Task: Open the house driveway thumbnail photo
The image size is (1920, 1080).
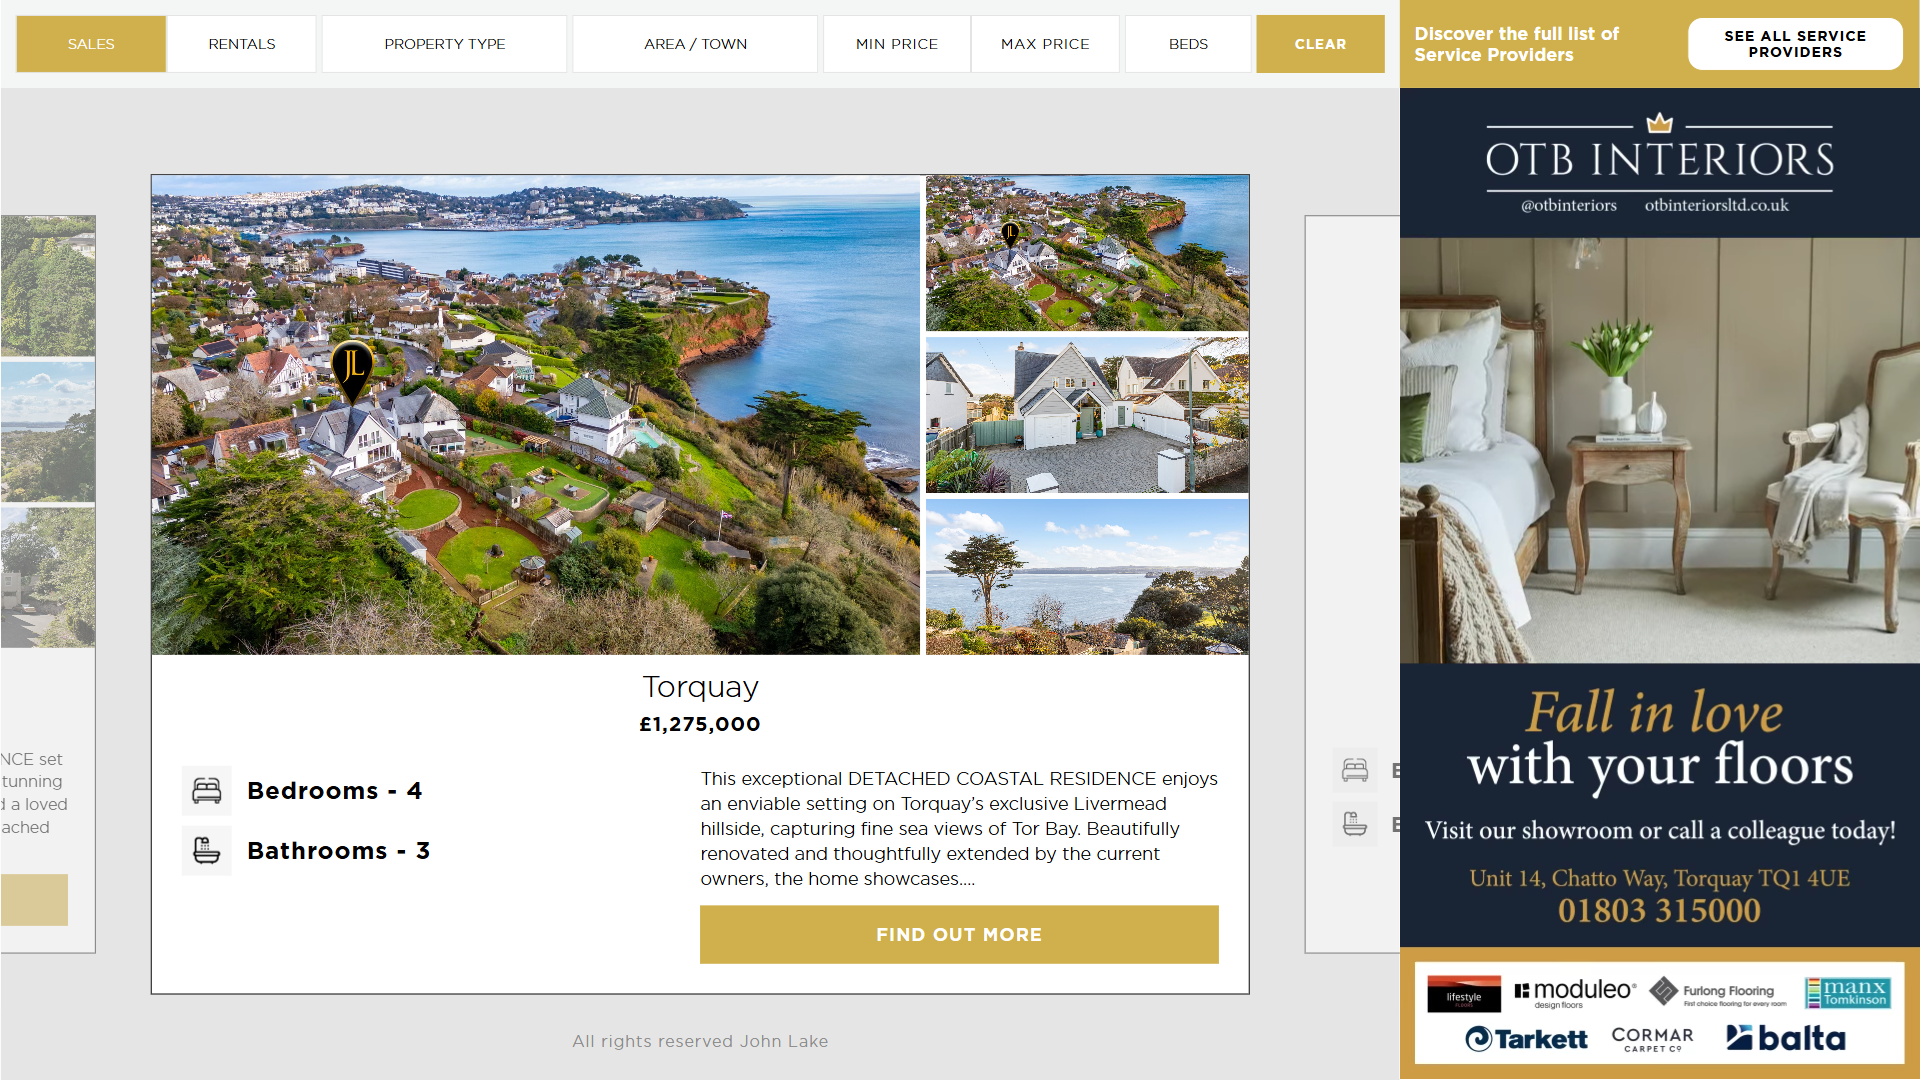Action: [x=1087, y=415]
